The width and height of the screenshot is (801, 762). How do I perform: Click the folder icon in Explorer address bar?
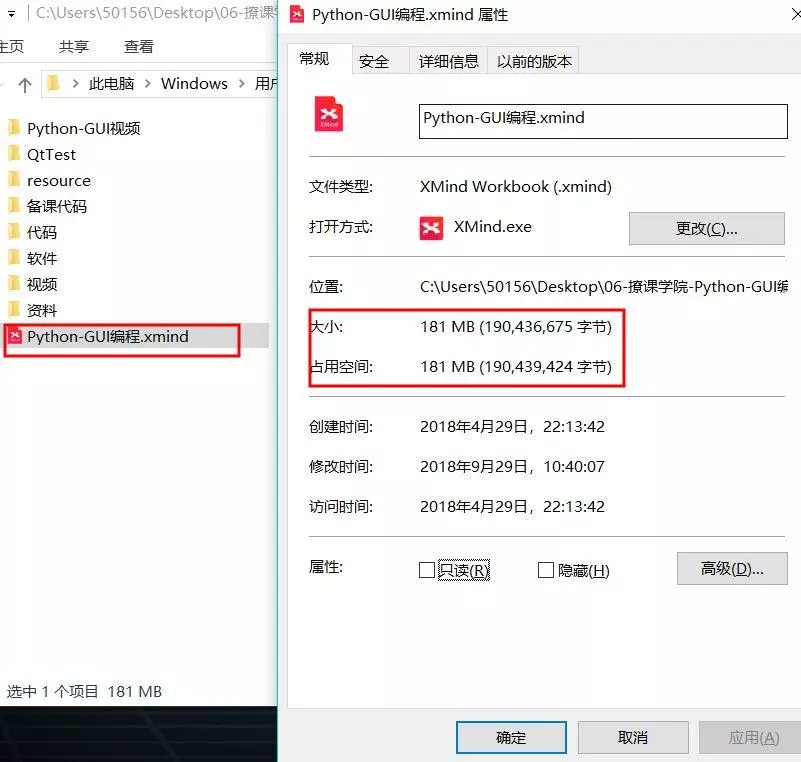(53, 83)
